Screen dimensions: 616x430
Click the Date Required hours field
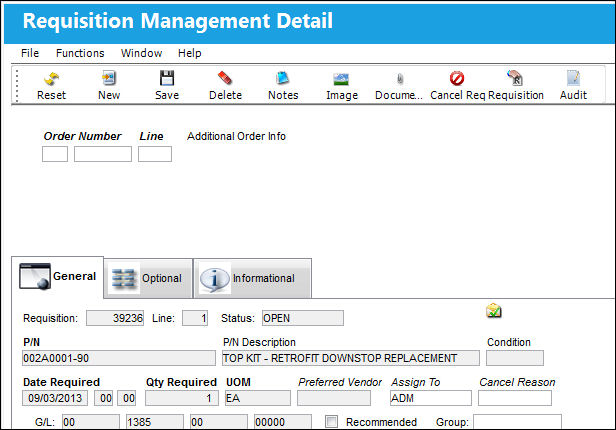[x=103, y=398]
